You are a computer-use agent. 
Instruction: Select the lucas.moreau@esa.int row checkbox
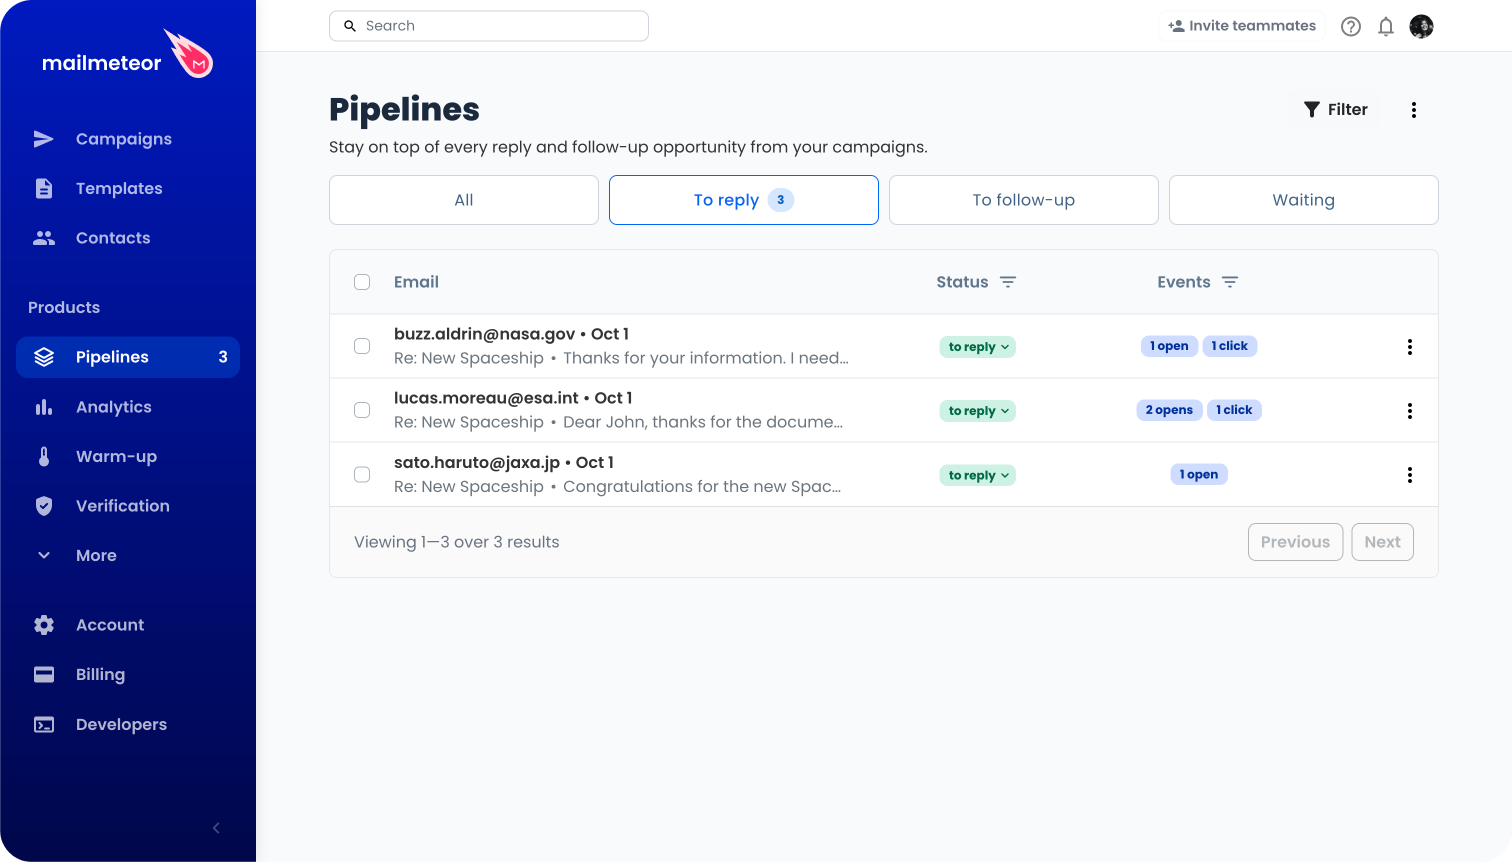click(362, 410)
